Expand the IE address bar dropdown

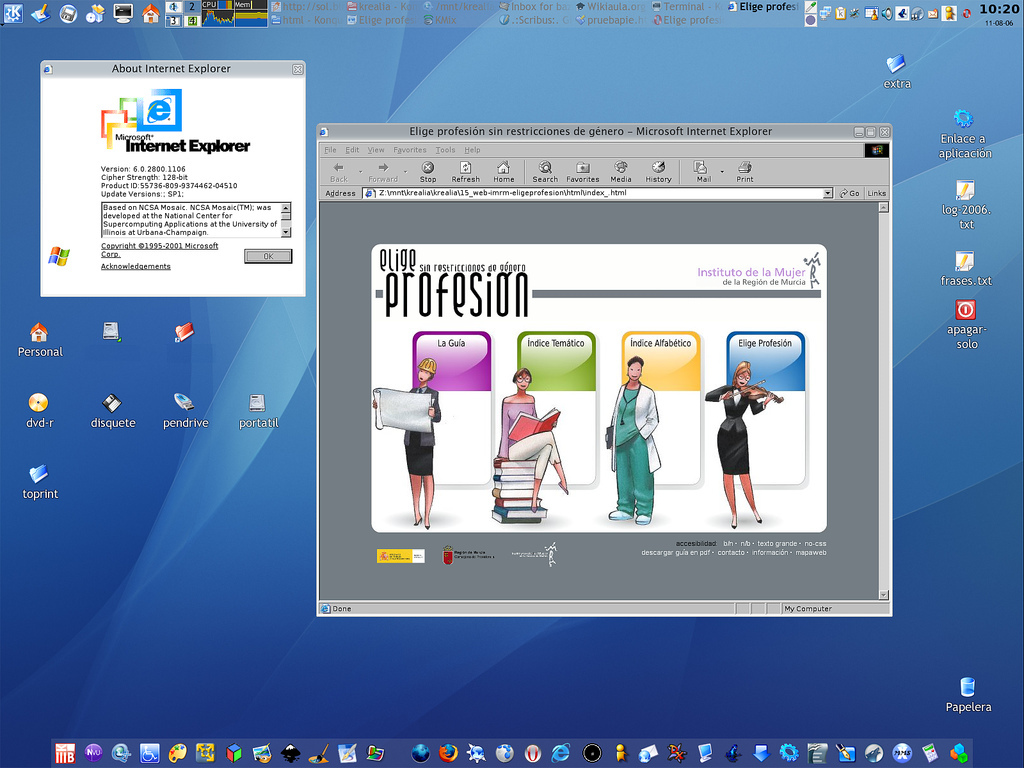tap(827, 193)
